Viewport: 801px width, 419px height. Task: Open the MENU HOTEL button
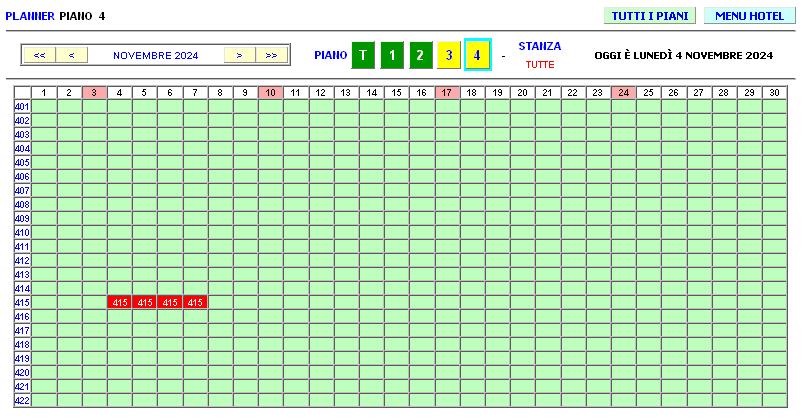(749, 16)
